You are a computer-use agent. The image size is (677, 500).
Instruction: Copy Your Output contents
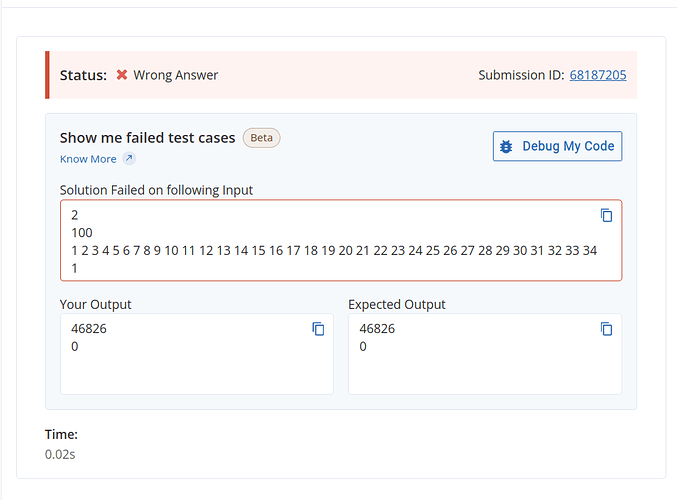click(318, 329)
